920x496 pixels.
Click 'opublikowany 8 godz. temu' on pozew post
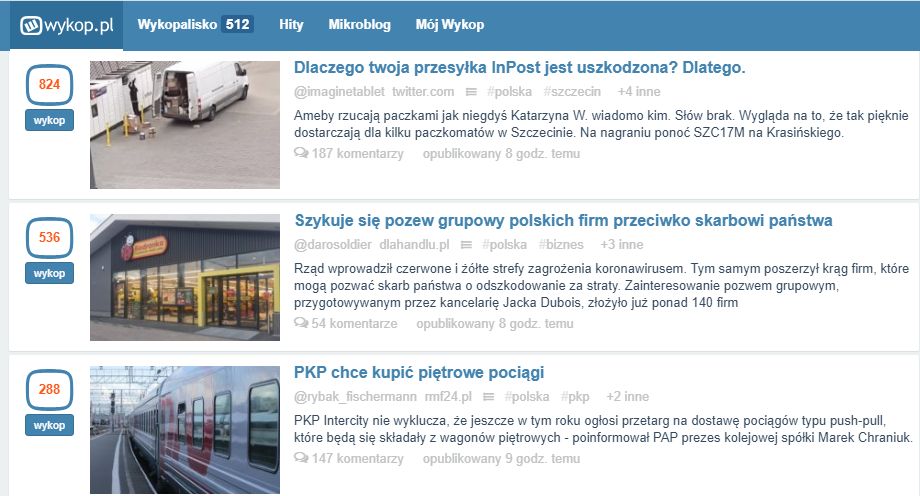495,323
